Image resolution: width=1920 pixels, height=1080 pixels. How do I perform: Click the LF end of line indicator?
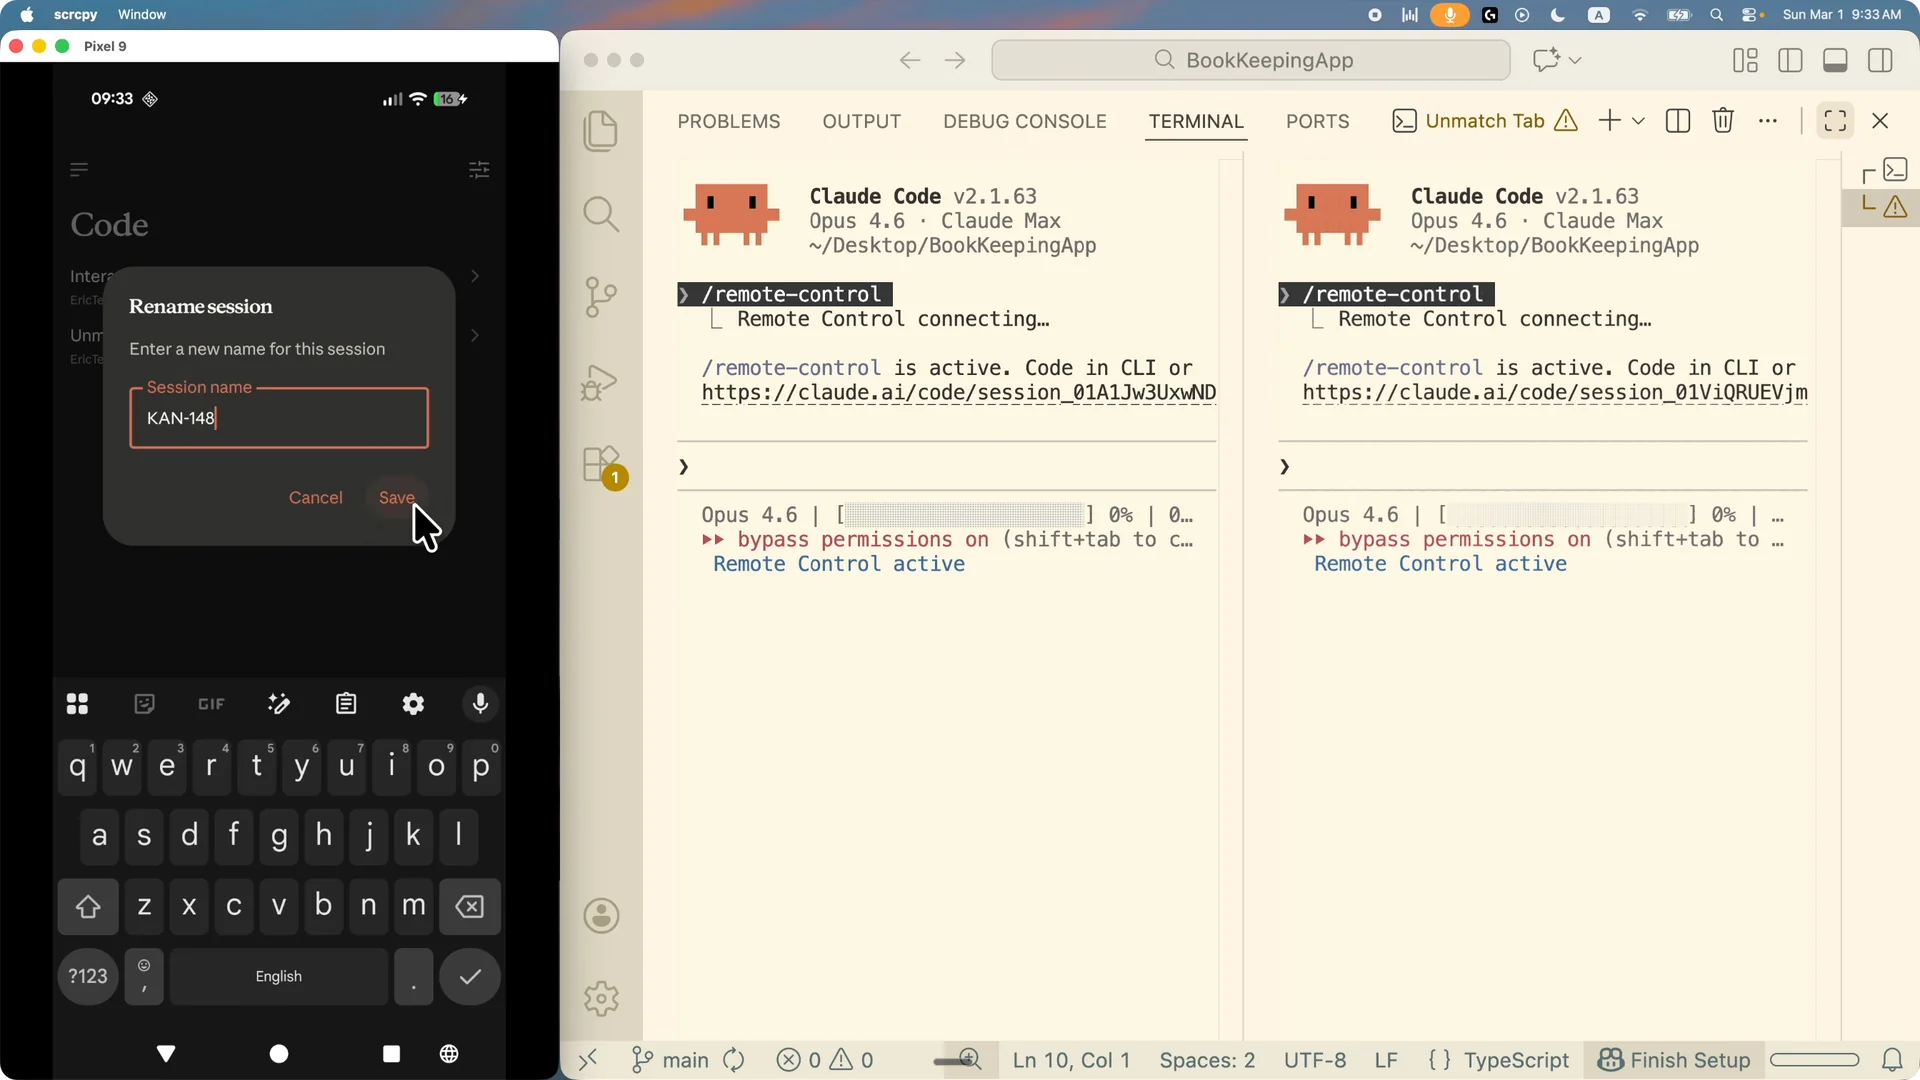1386,1060
